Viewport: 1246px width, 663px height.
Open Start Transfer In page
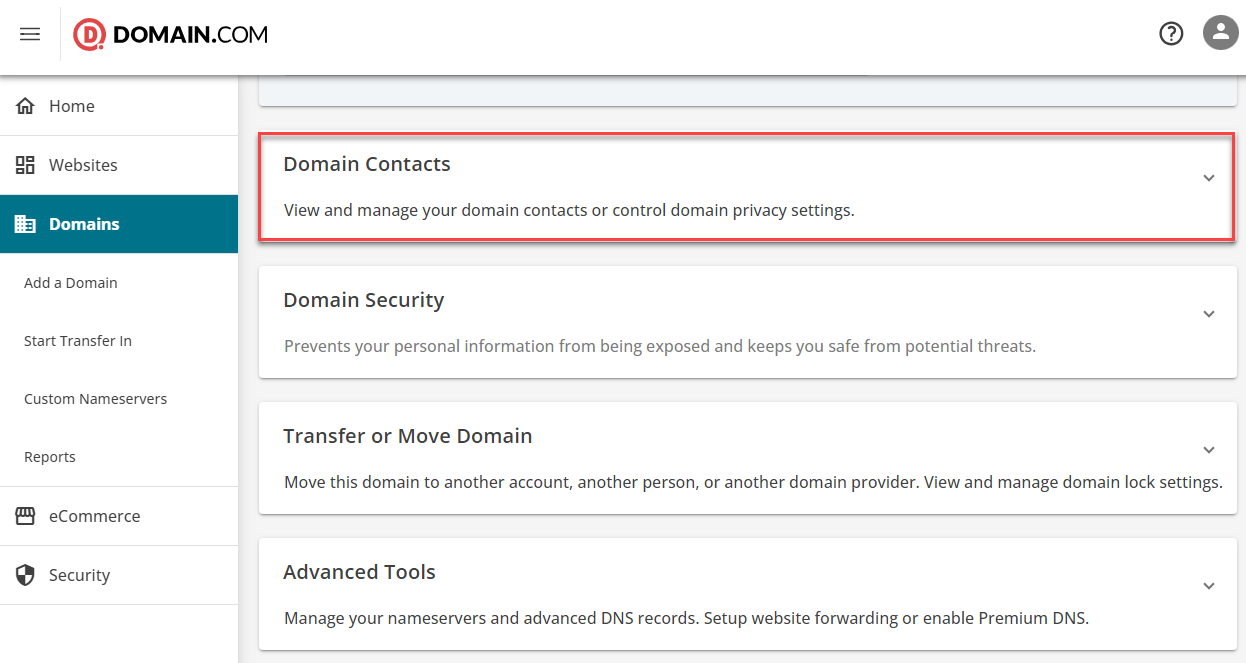(x=78, y=341)
